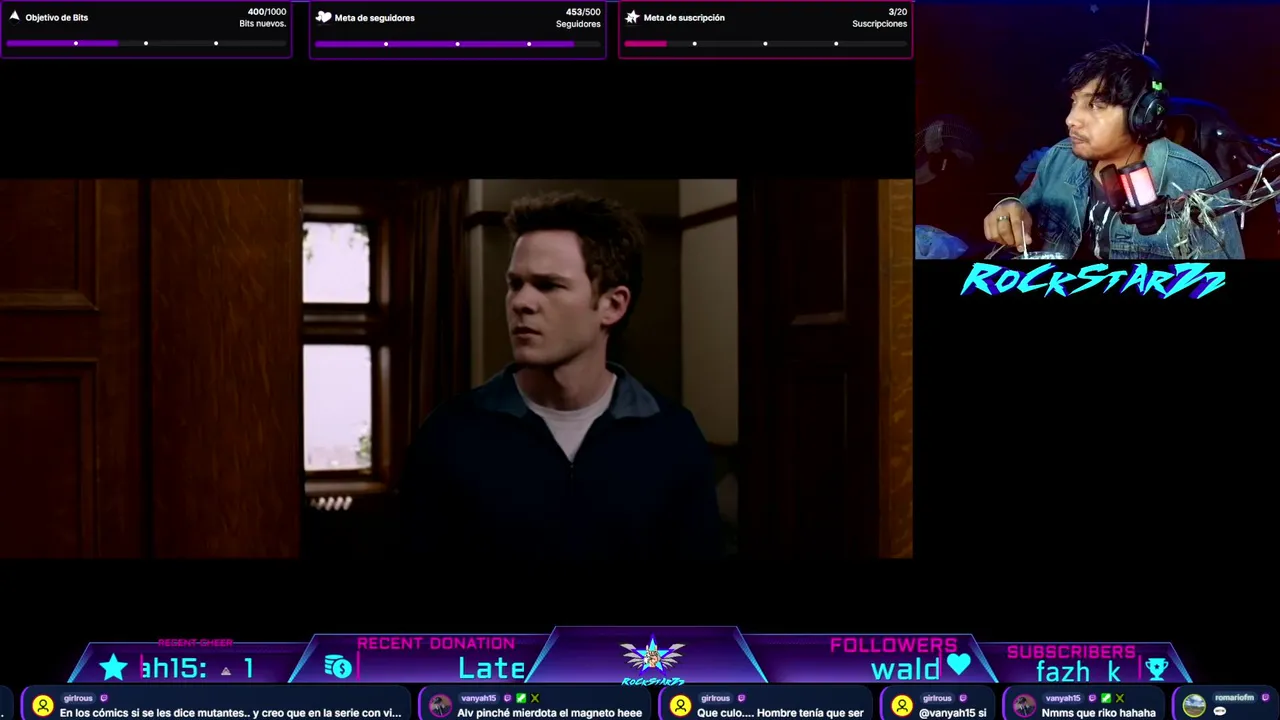1280x720 pixels.
Task: Click the subscription goal star icon
Action: click(632, 17)
